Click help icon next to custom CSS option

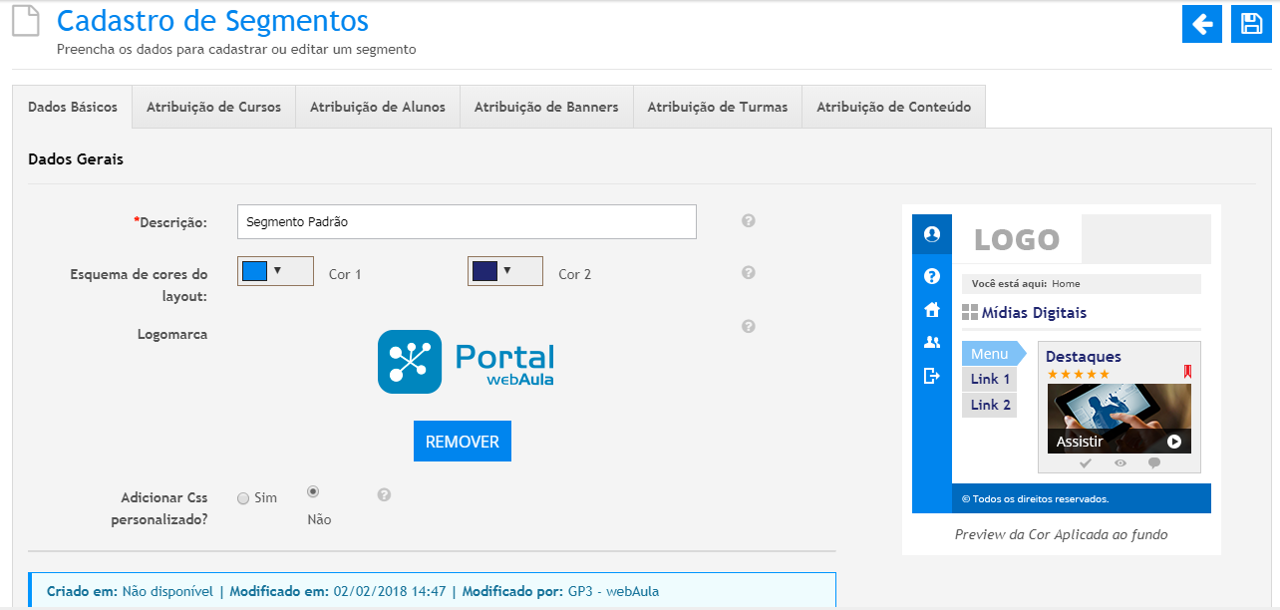tap(384, 494)
